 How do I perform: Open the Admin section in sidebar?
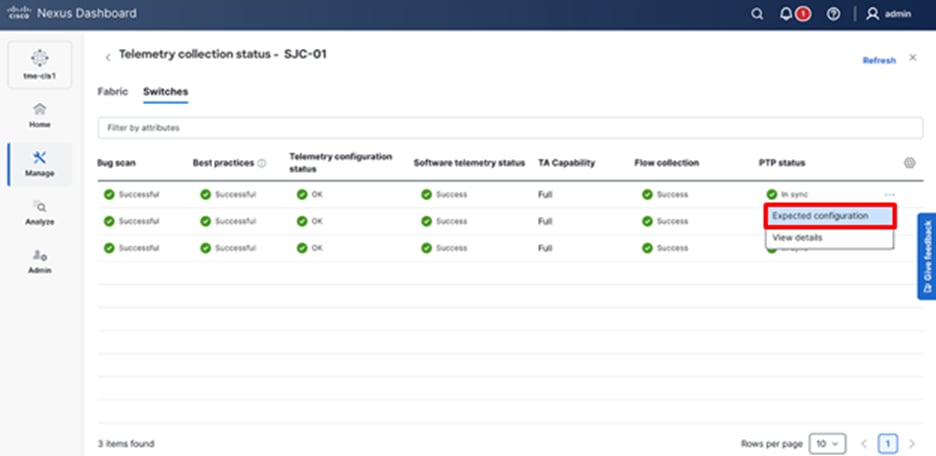click(x=40, y=261)
